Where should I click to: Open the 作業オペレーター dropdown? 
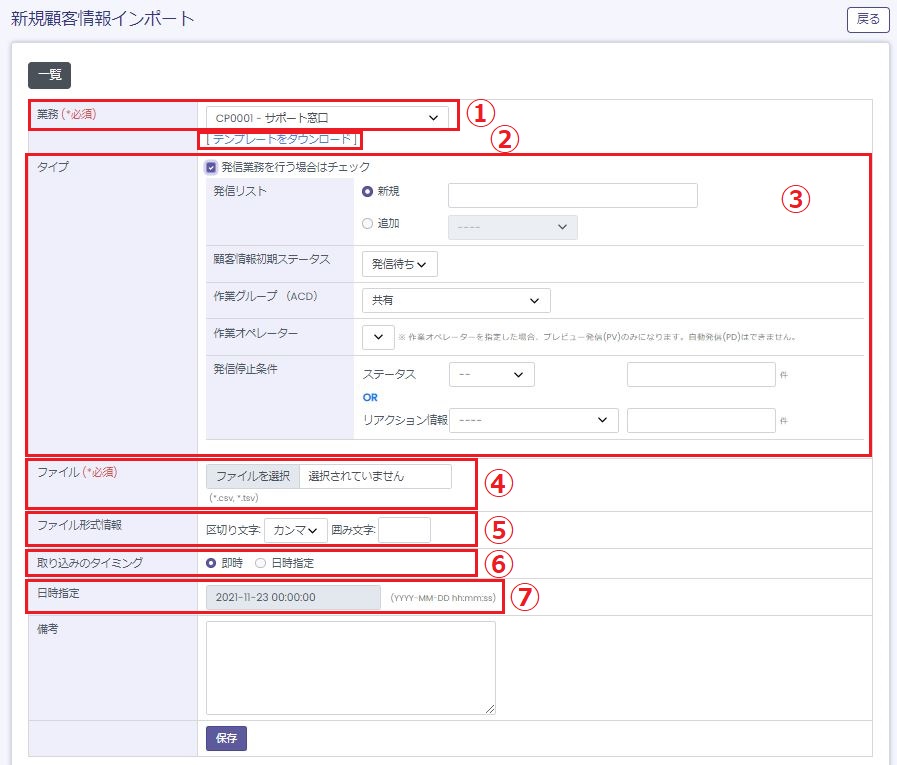click(378, 337)
